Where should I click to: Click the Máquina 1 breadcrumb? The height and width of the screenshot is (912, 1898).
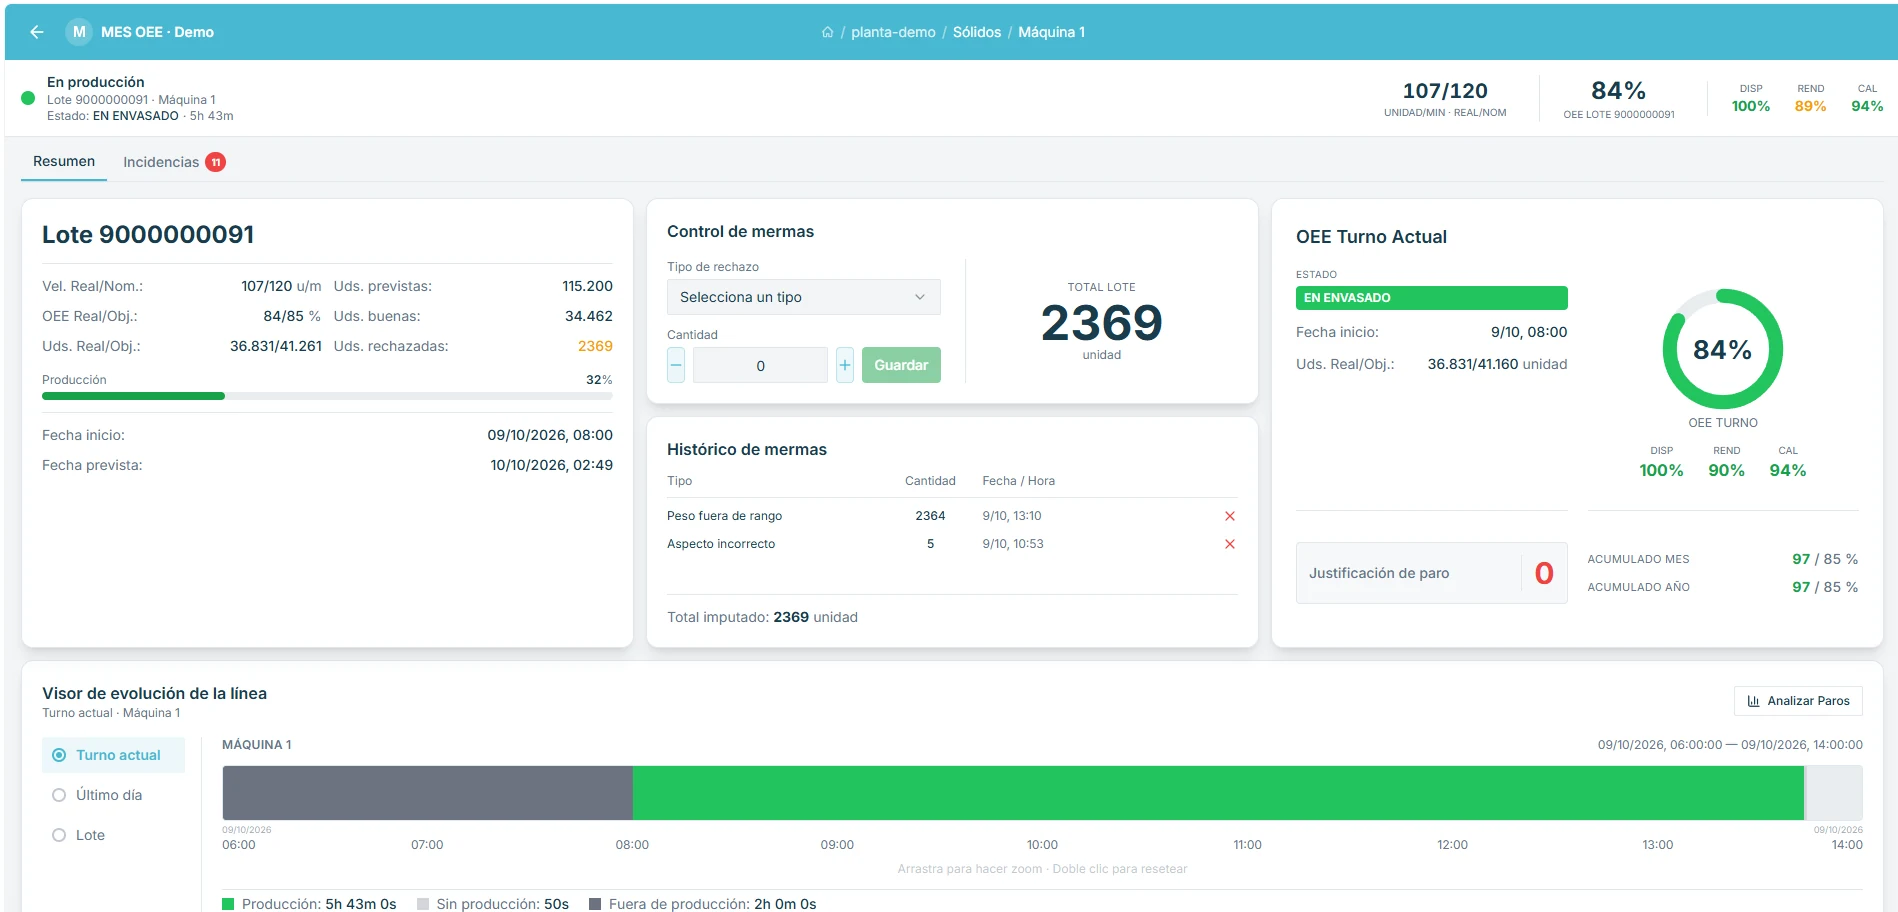pos(1051,32)
